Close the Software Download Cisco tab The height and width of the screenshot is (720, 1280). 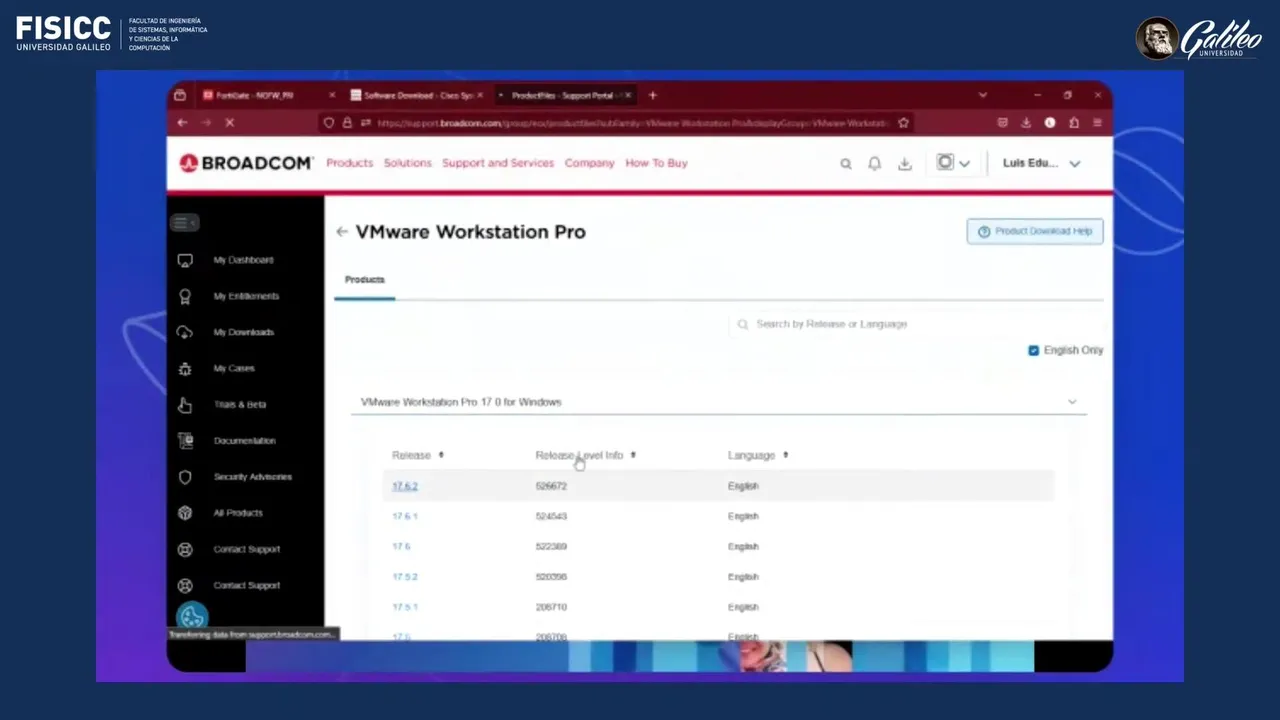point(480,95)
